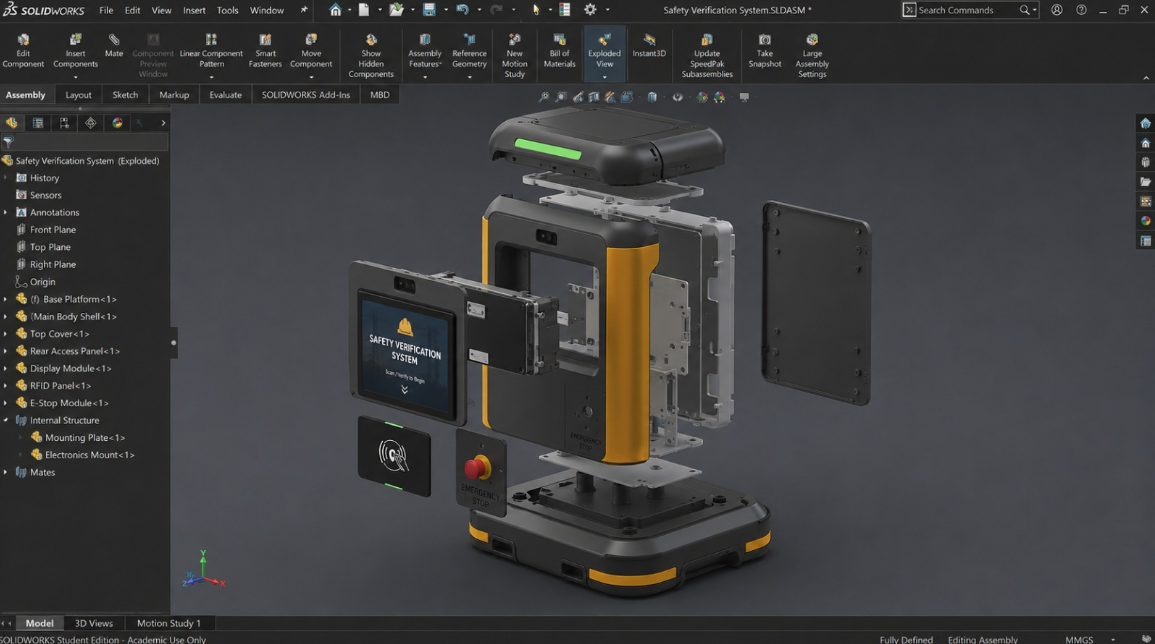Viewport: 1155px width, 644px height.
Task: Open the Exploded View dropdown arrow
Action: (x=604, y=77)
